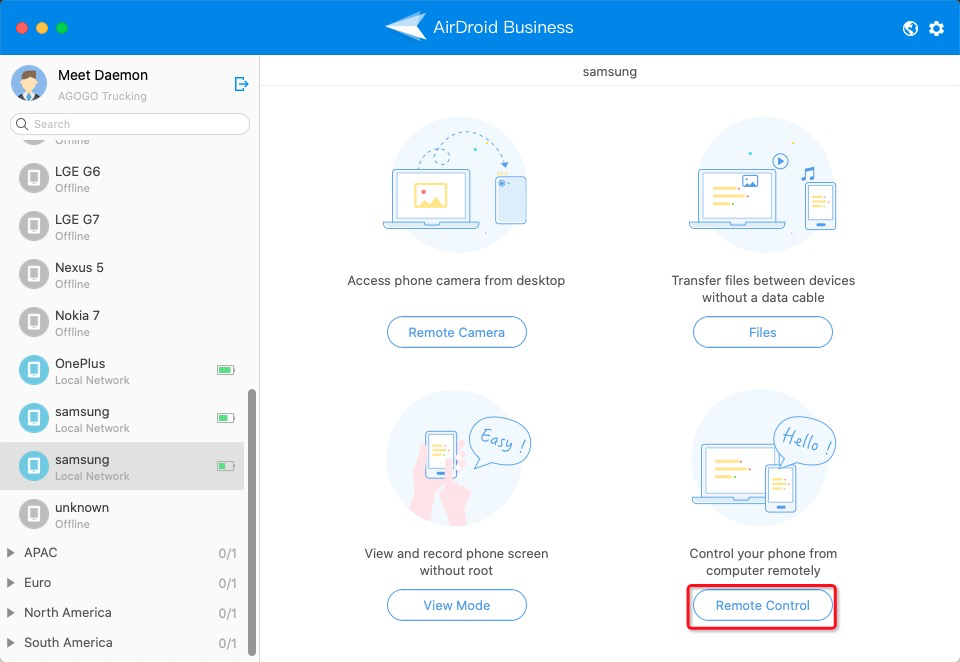Click the OnePlus battery indicator
This screenshot has height=662, width=960.
point(226,370)
